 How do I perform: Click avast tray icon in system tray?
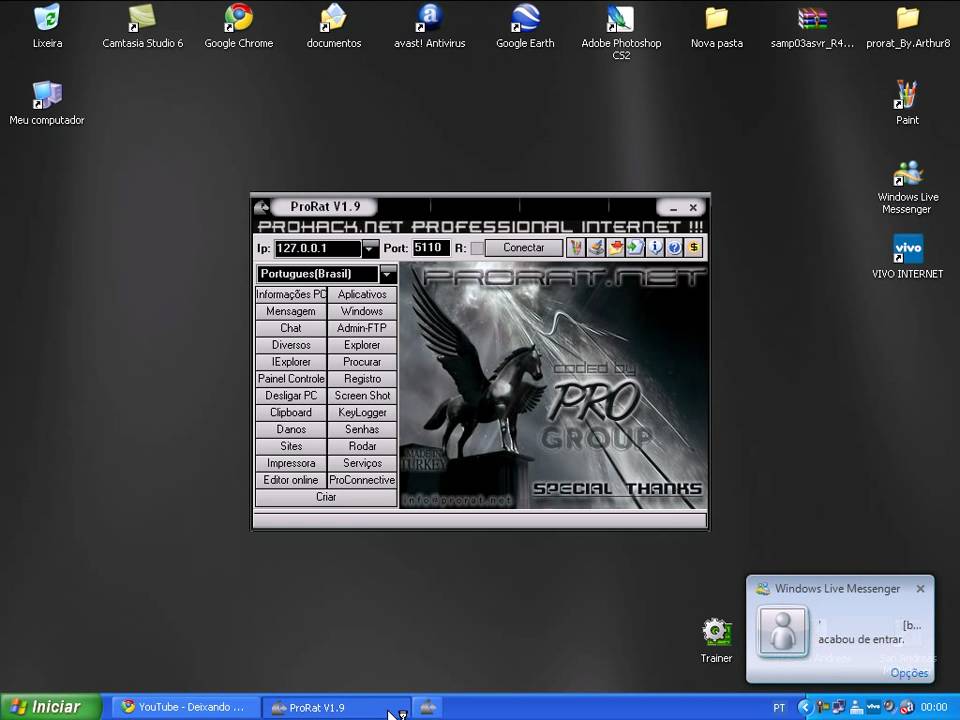pos(906,707)
